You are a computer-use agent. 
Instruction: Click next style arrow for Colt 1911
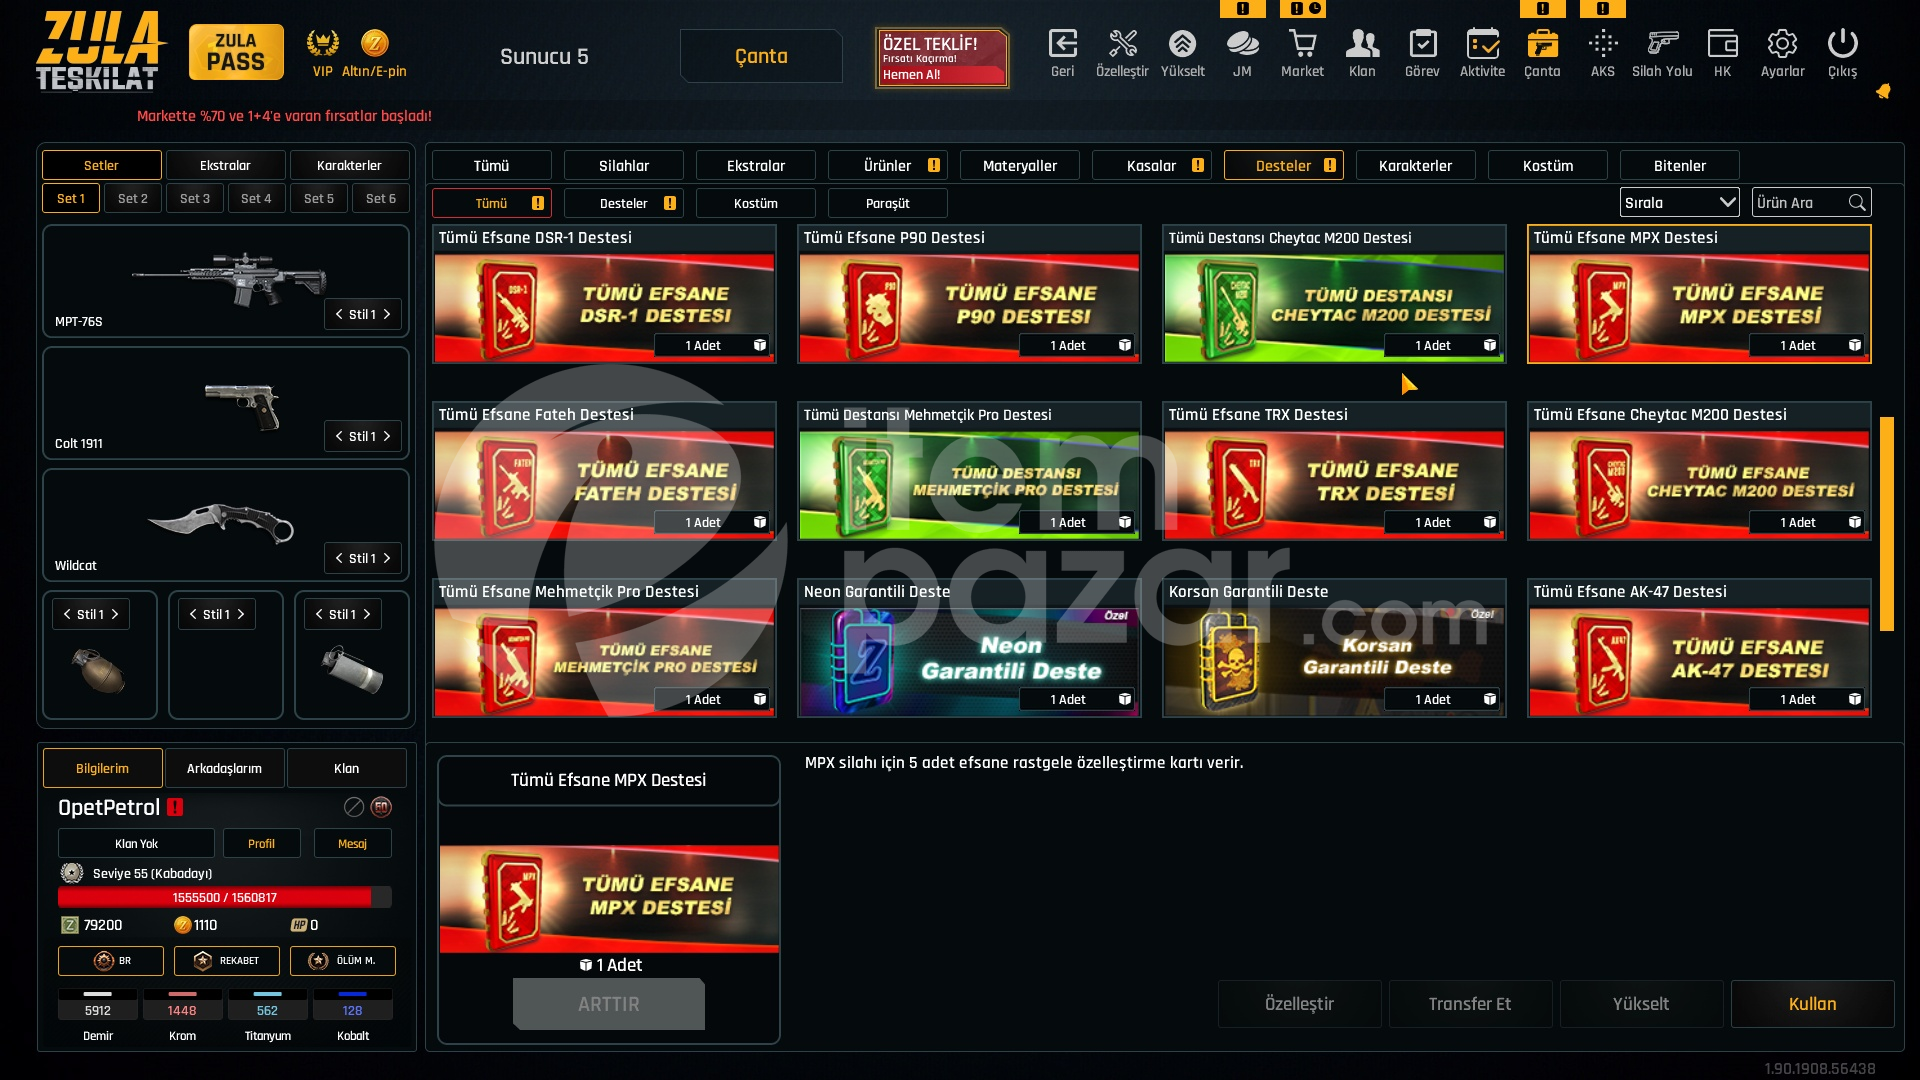tap(387, 436)
